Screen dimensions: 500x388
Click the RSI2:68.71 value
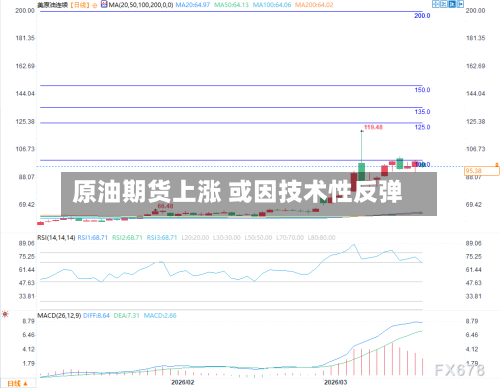[x=127, y=238]
